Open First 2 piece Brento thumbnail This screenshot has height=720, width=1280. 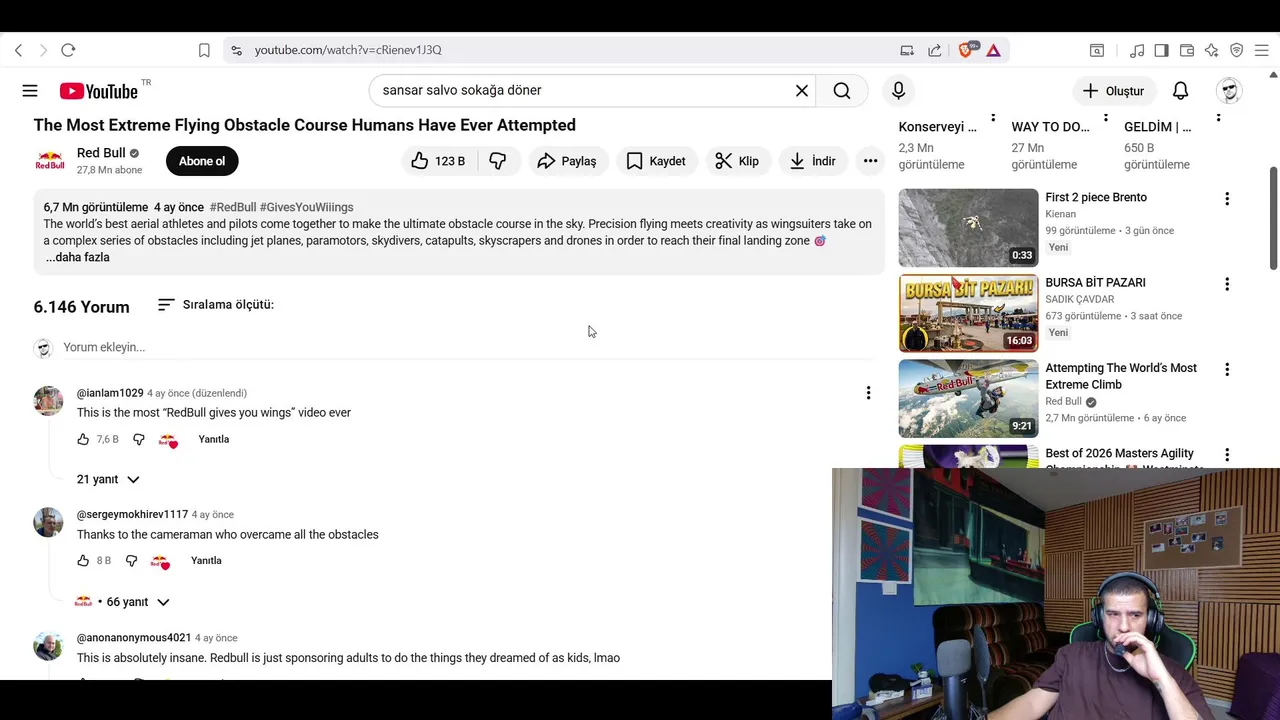[968, 228]
